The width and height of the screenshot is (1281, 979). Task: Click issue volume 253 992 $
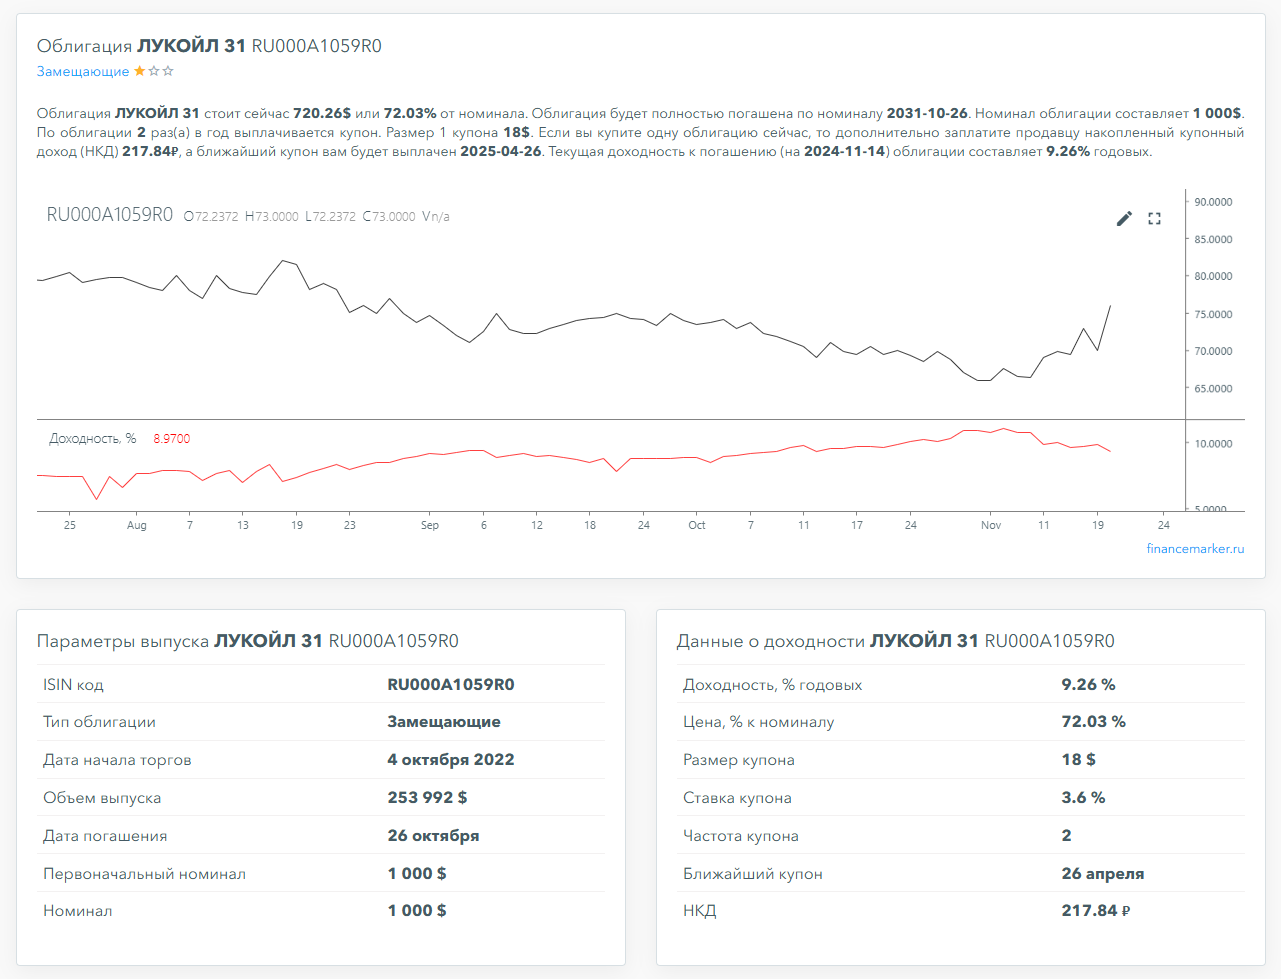coord(427,798)
